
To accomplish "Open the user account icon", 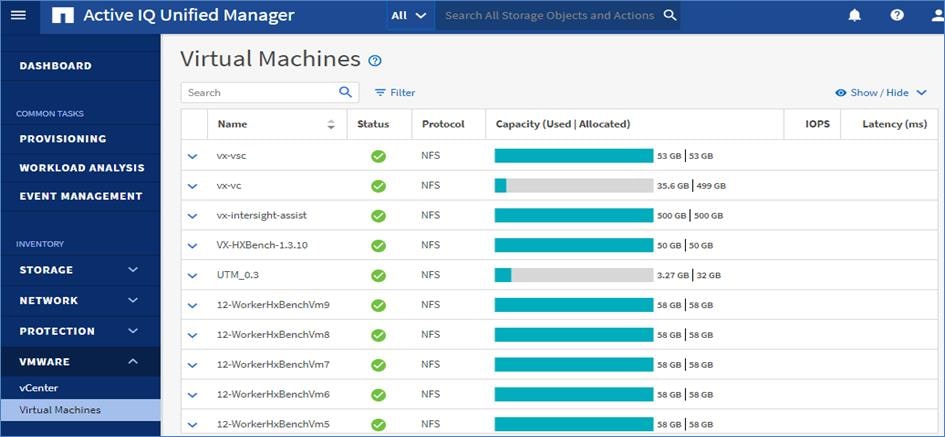I will click(937, 16).
